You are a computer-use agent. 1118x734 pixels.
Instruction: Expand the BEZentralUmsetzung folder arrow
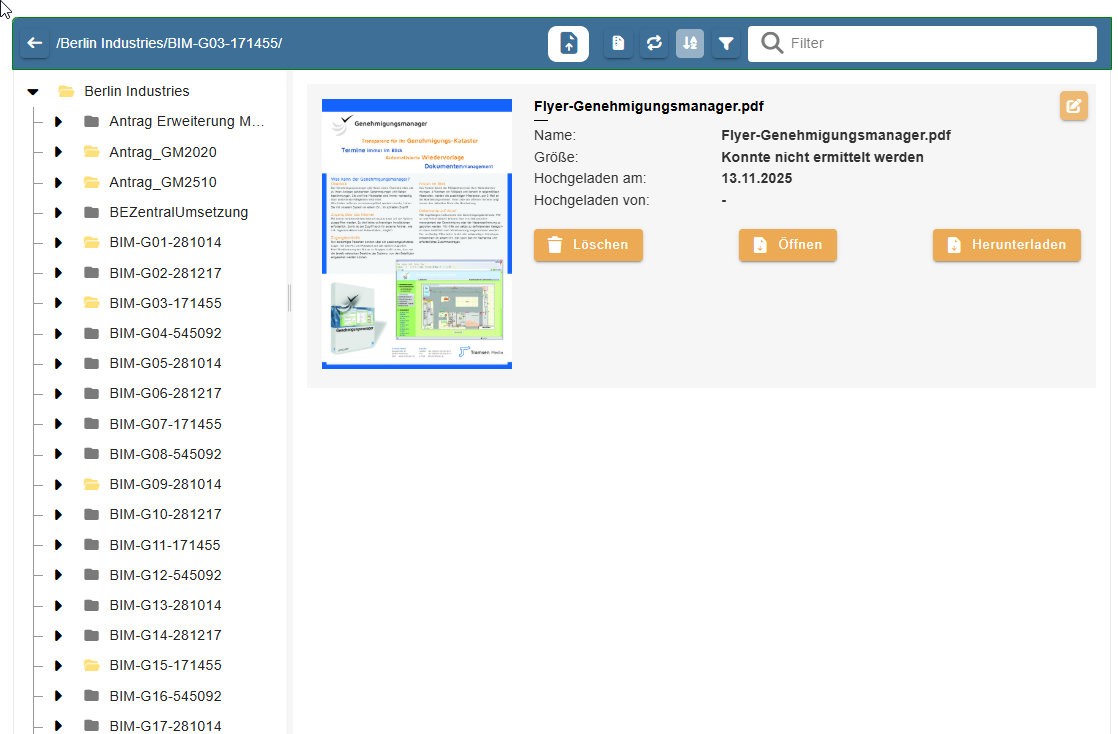[58, 213]
